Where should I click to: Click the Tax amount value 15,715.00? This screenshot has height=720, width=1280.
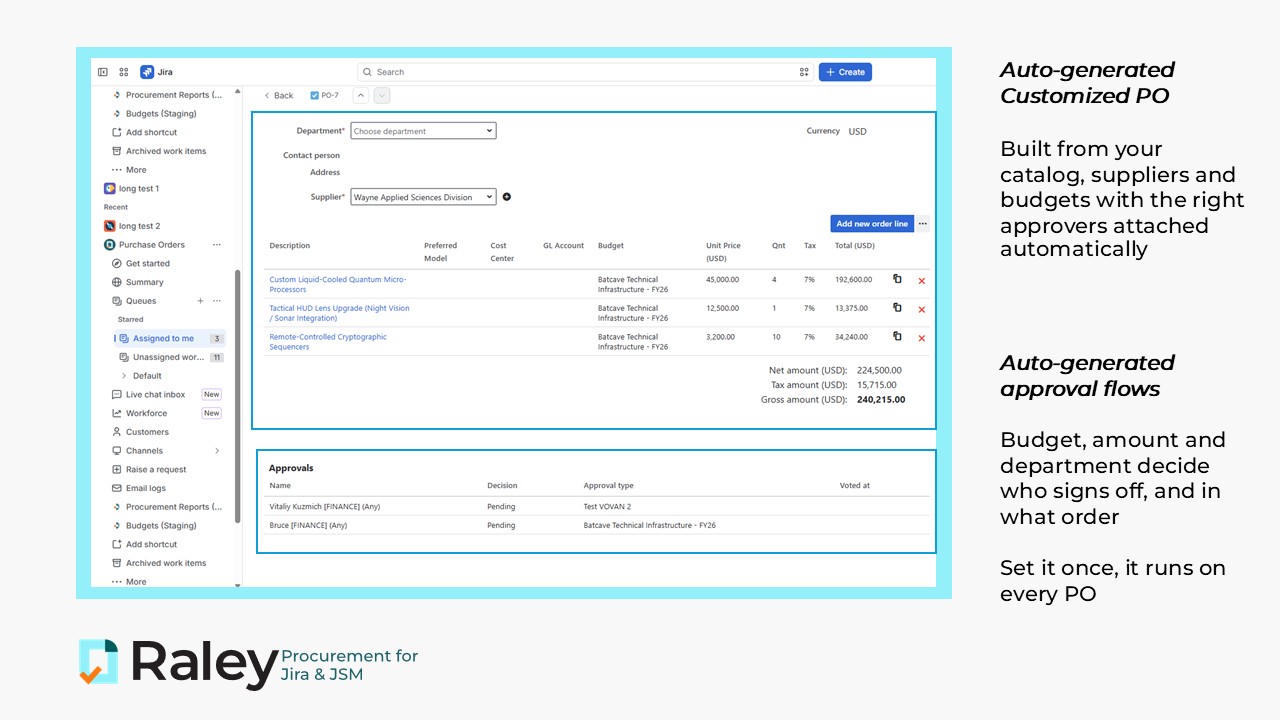point(876,385)
